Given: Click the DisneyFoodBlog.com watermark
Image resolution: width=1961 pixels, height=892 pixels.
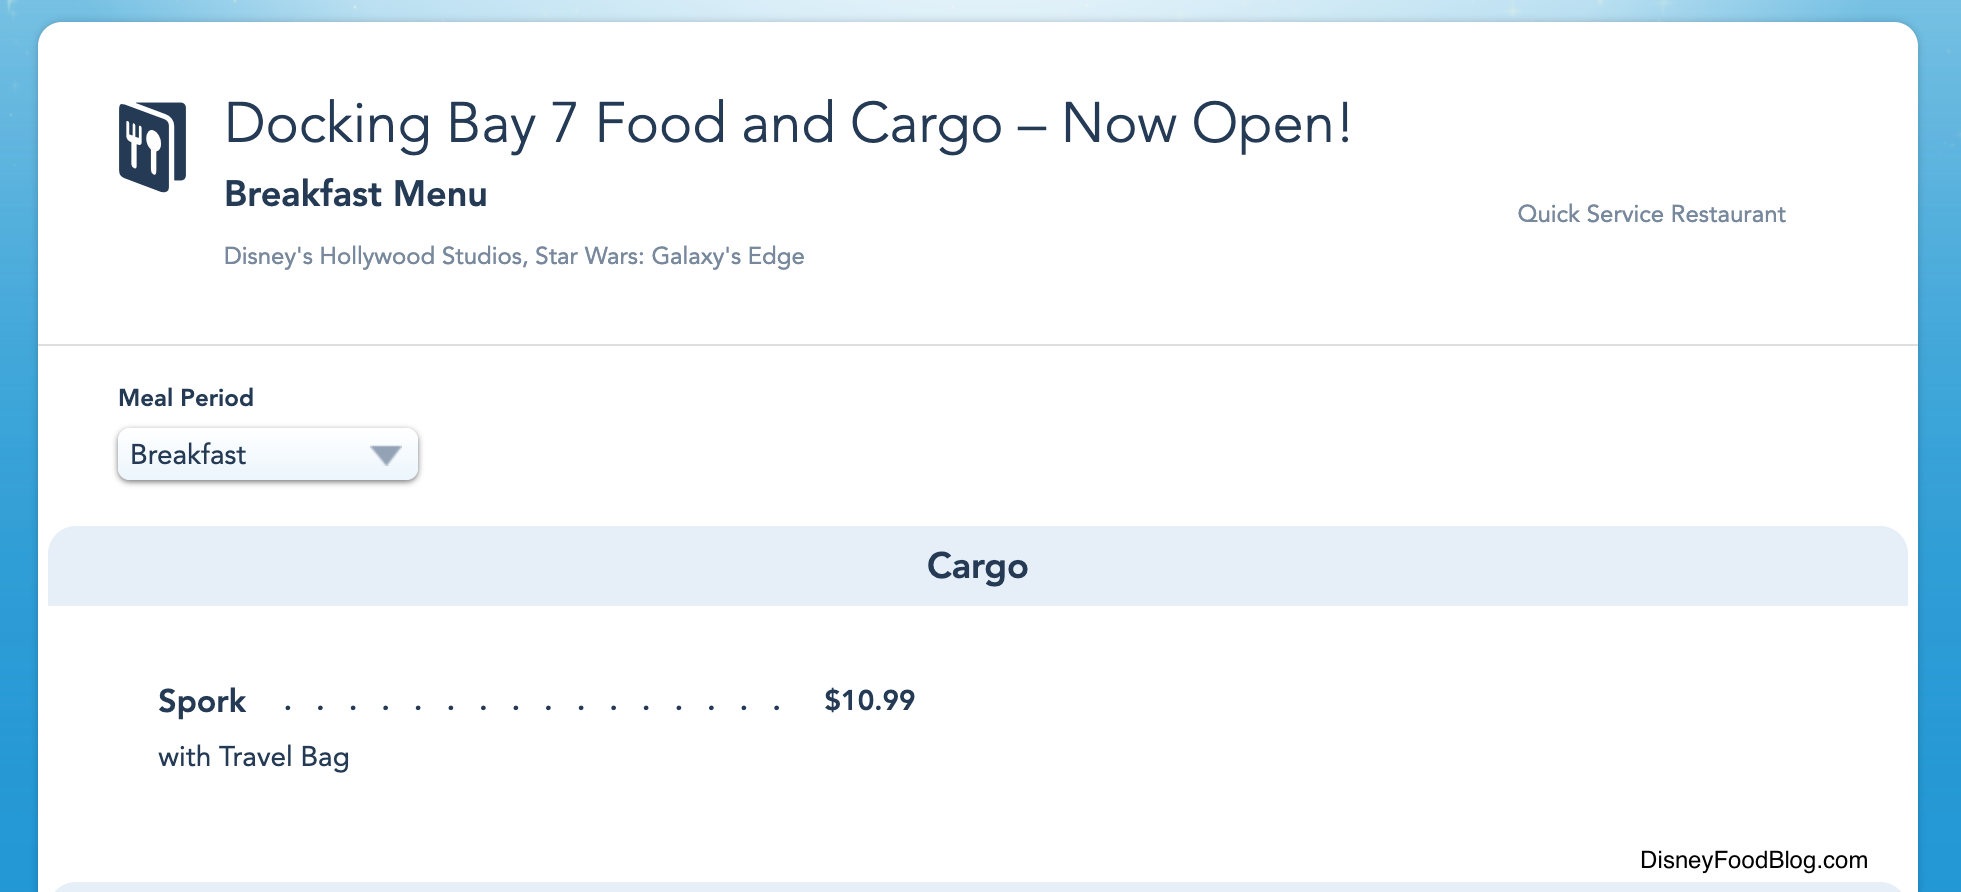Looking at the screenshot, I should coord(1753,860).
